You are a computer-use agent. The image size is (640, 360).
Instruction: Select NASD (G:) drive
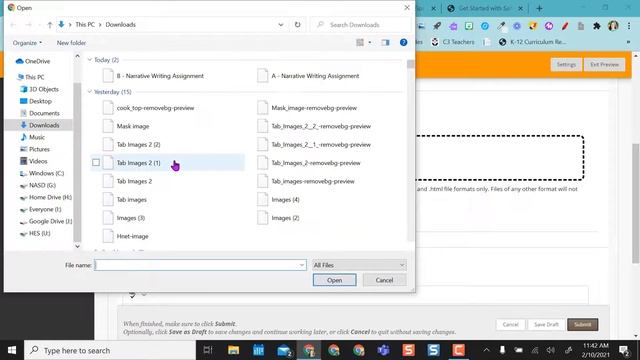click(x=38, y=185)
